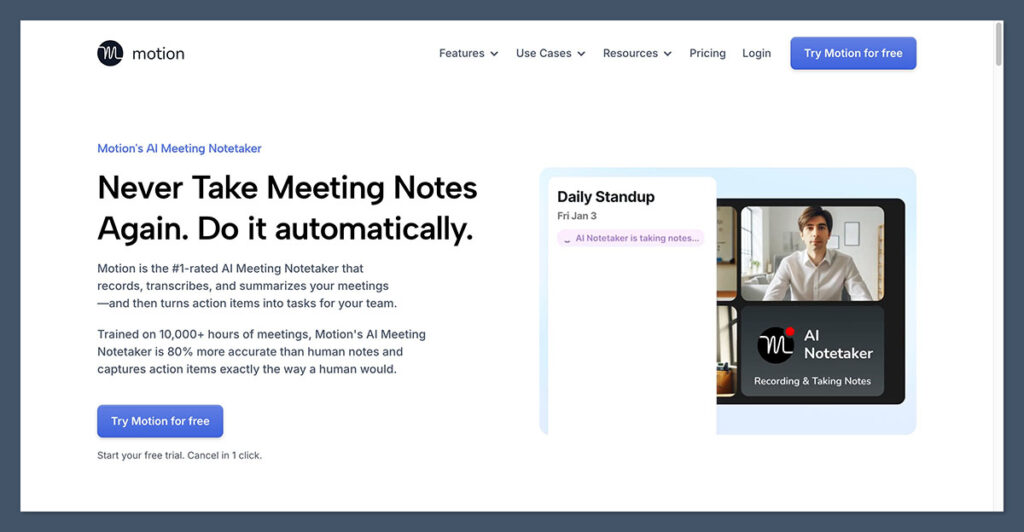
Task: Click the "AI Notetaker is taking notes..." badge
Action: coord(631,238)
